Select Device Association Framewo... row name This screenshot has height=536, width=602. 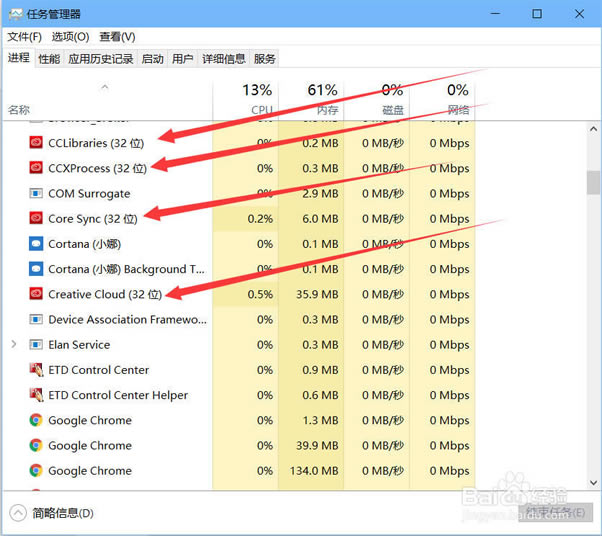tap(127, 319)
